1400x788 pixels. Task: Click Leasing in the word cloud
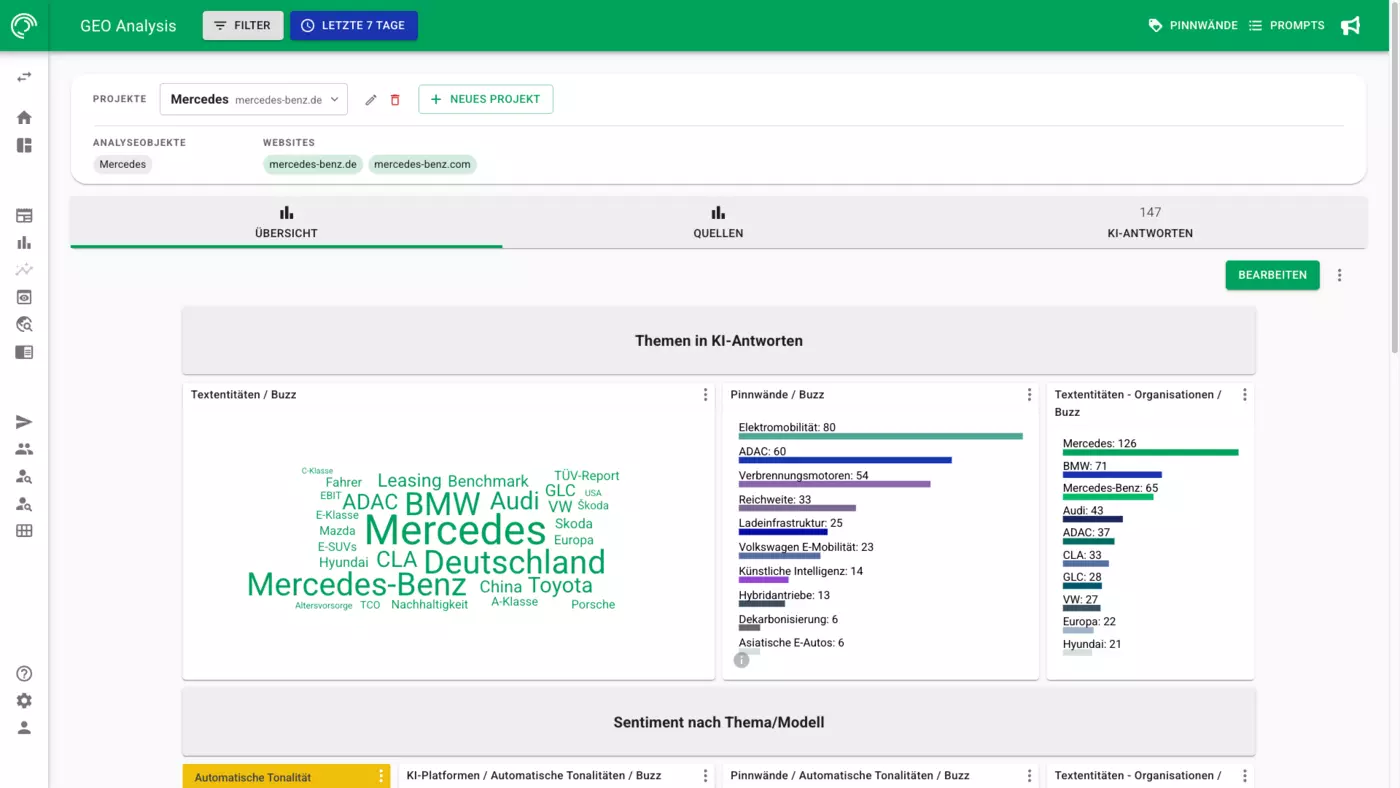(409, 481)
